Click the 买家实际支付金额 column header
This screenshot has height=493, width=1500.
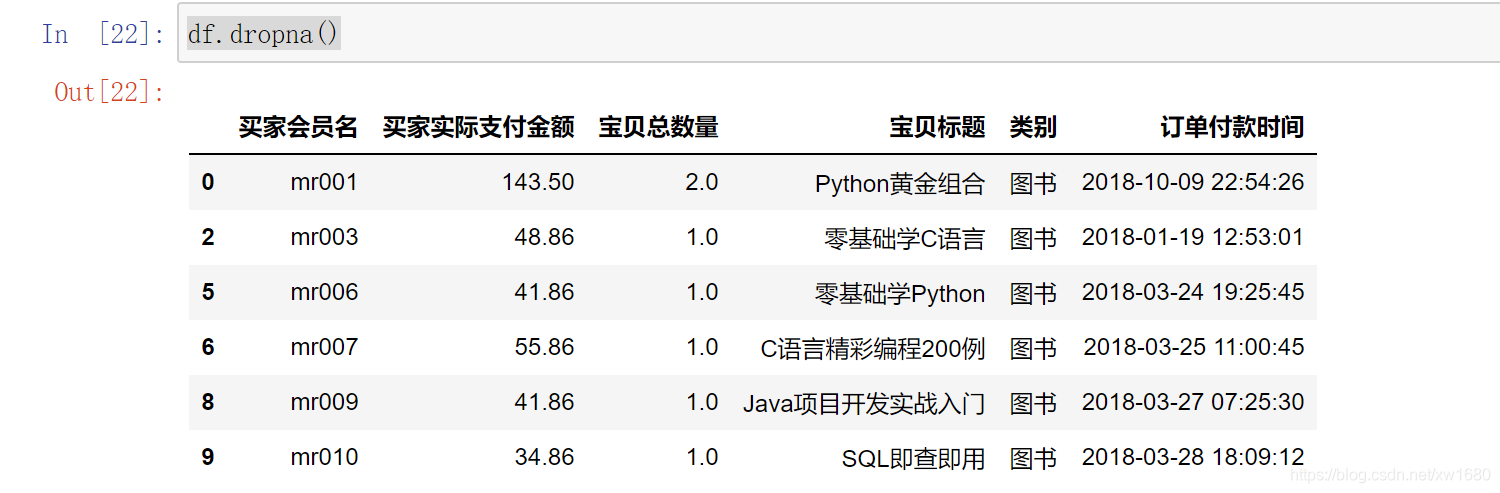point(479,127)
